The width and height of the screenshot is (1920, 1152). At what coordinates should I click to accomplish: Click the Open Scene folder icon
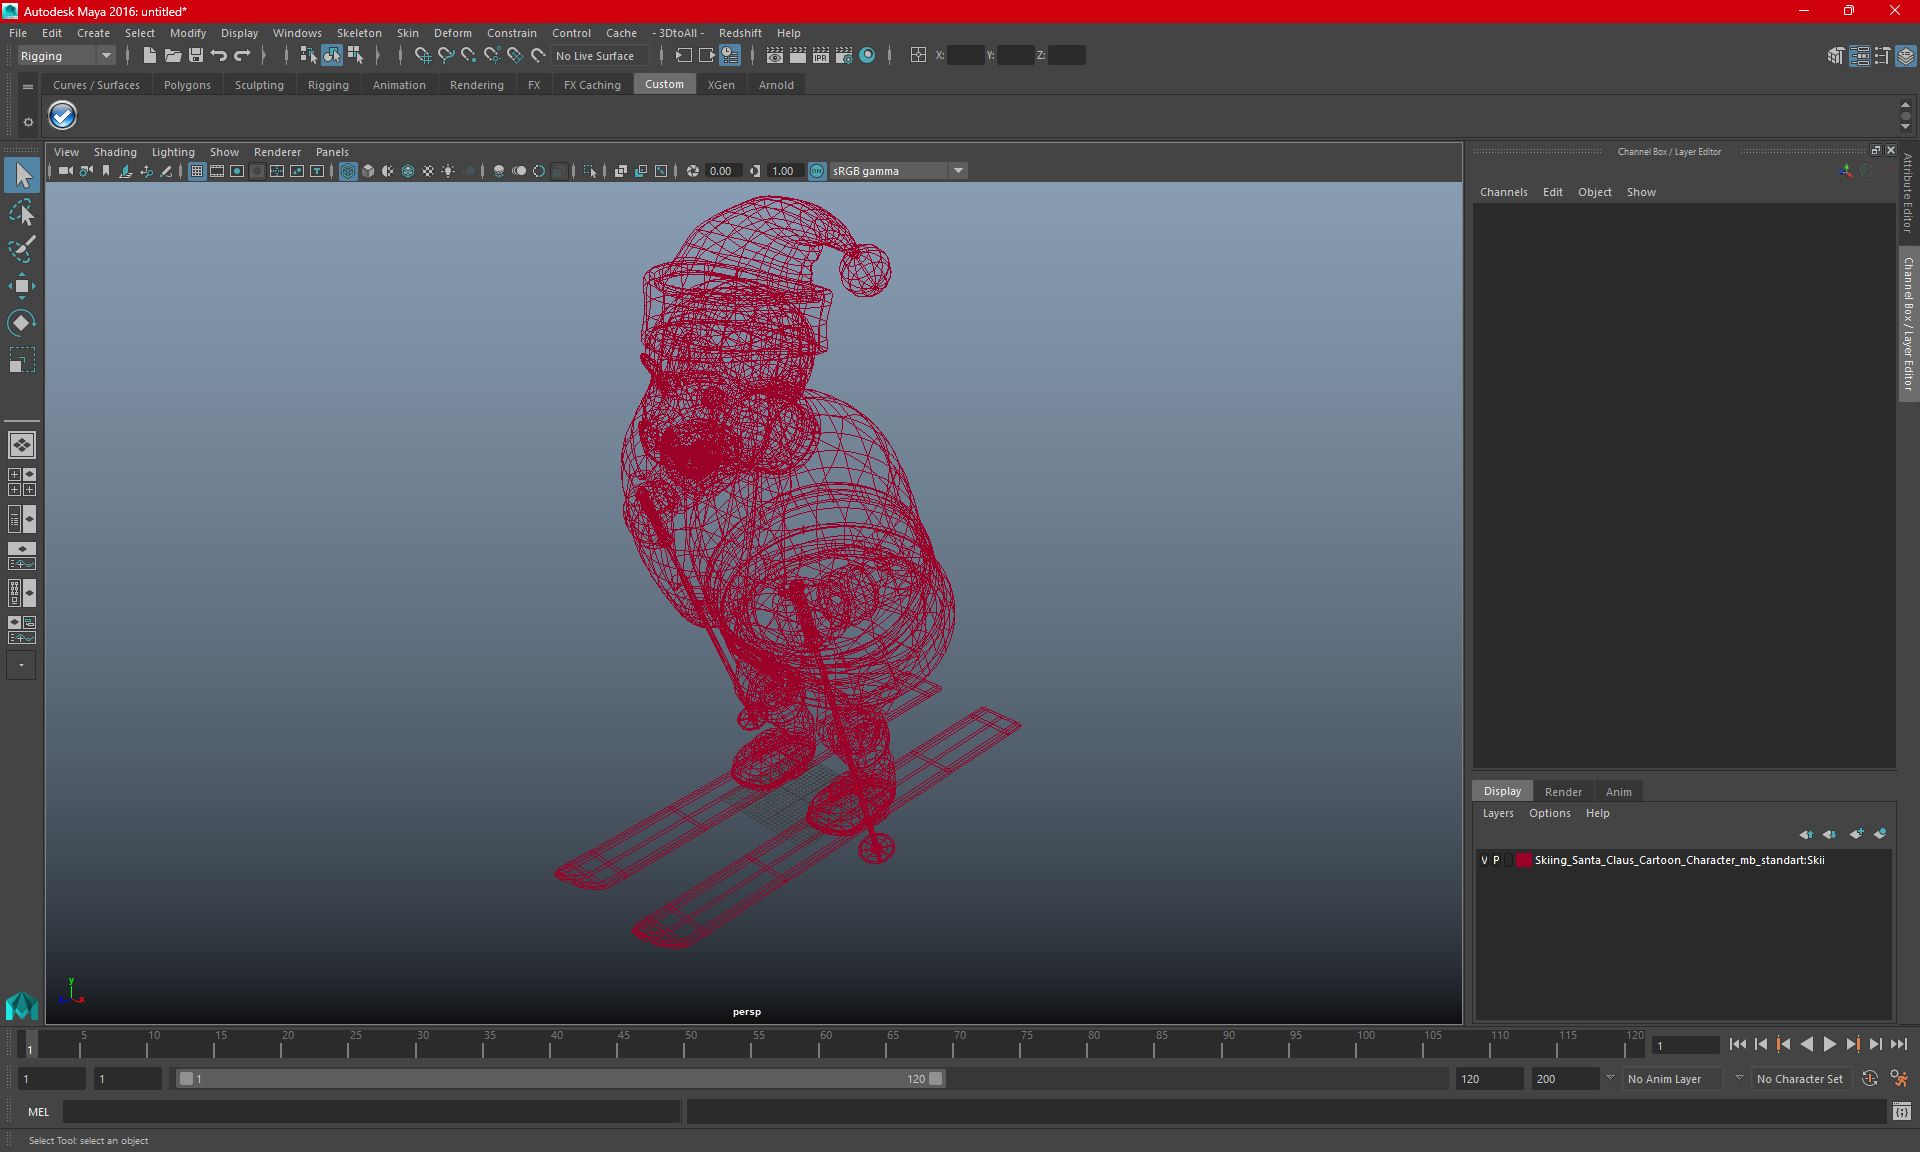172,56
